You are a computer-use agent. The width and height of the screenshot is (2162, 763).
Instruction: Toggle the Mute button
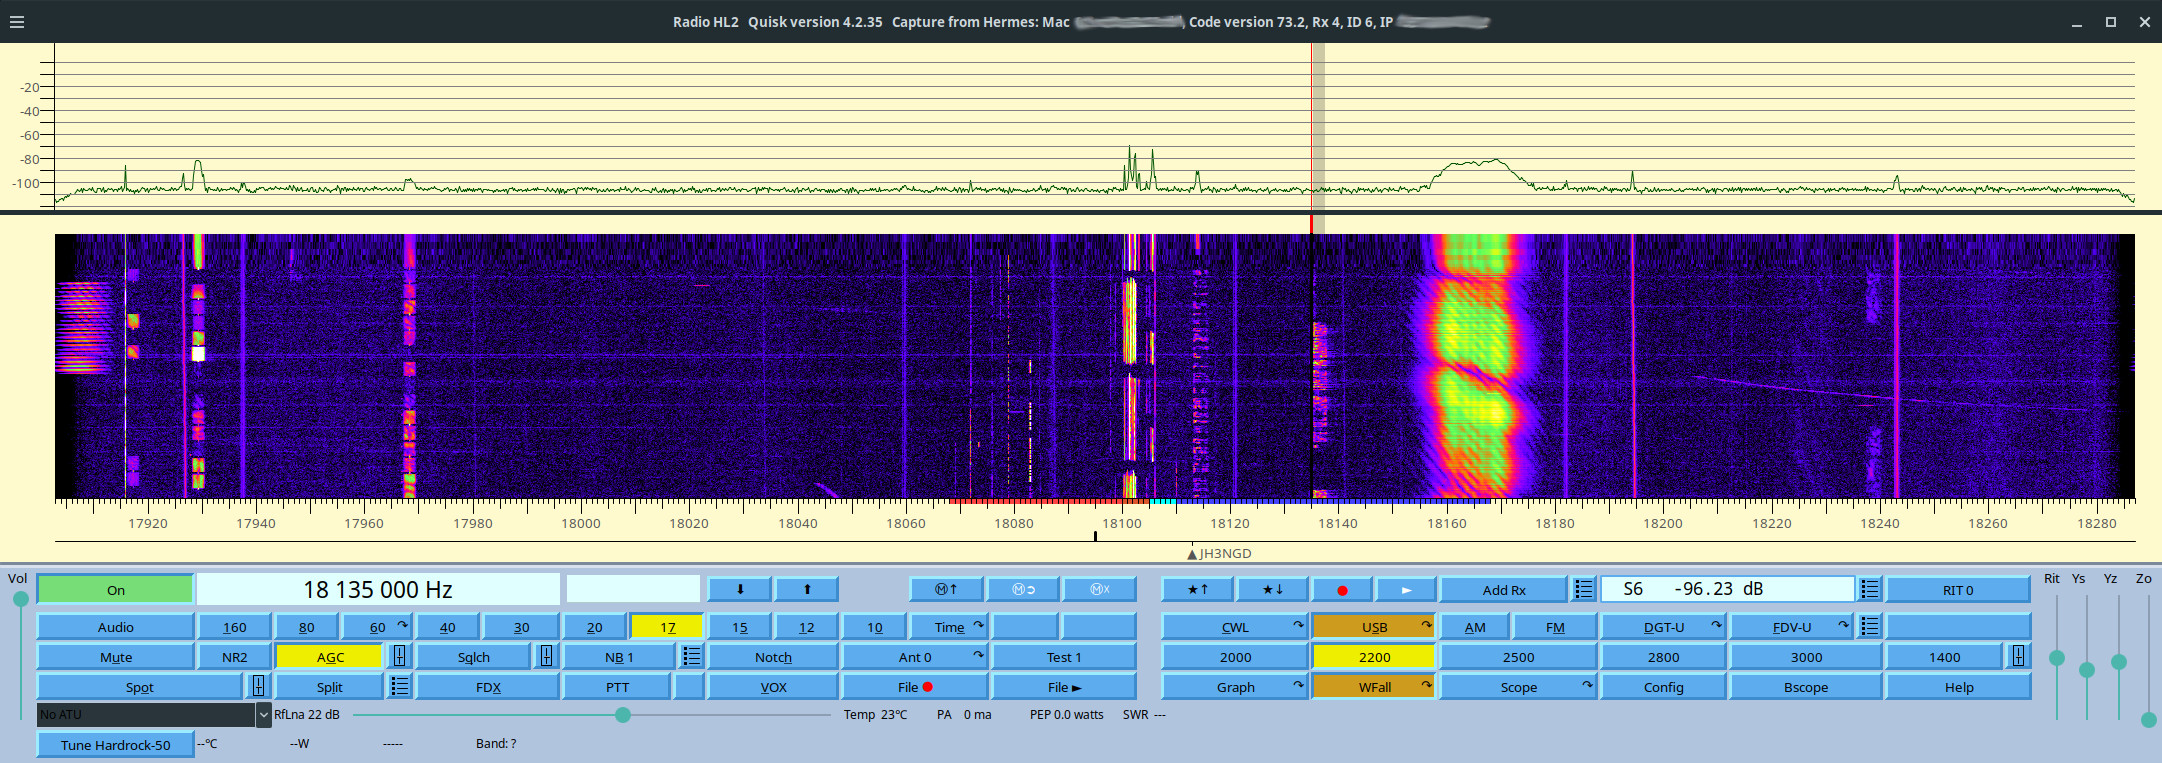[x=115, y=657]
